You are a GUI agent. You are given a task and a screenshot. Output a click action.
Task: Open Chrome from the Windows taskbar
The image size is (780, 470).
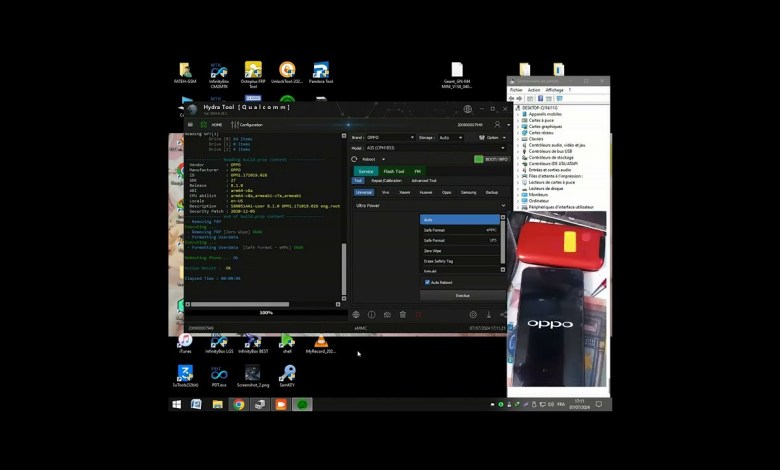[238, 404]
